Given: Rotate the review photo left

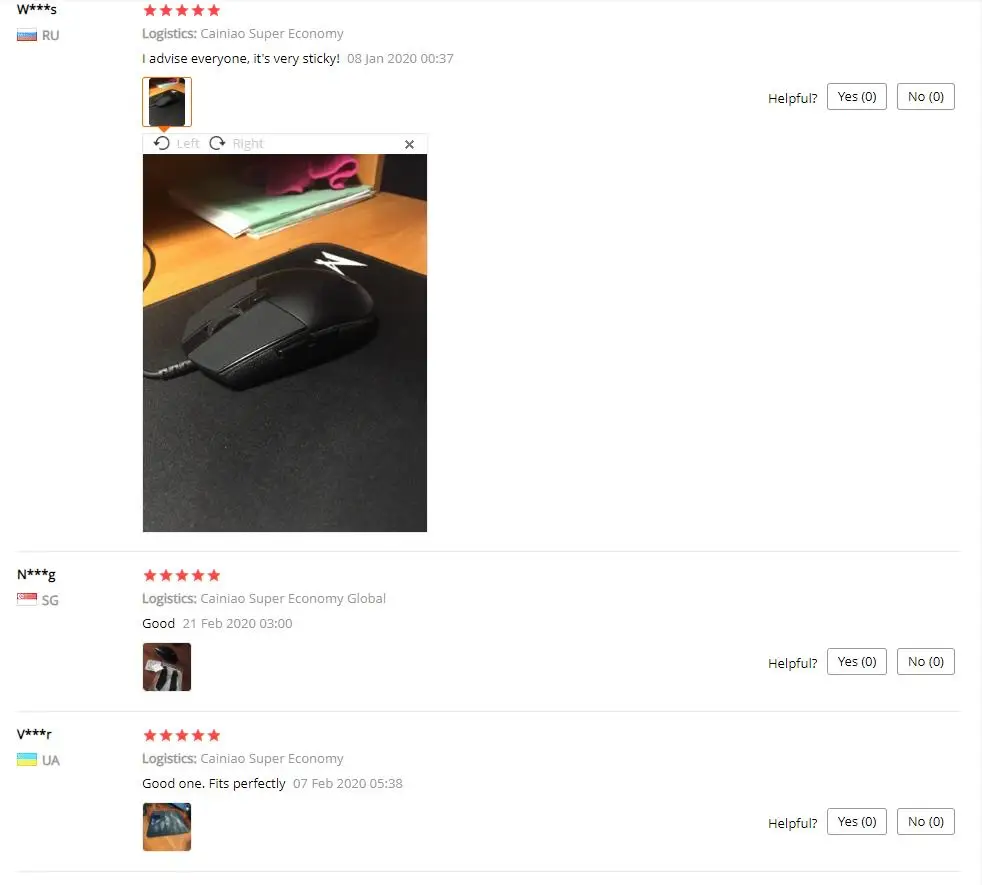Looking at the screenshot, I should click(x=176, y=143).
